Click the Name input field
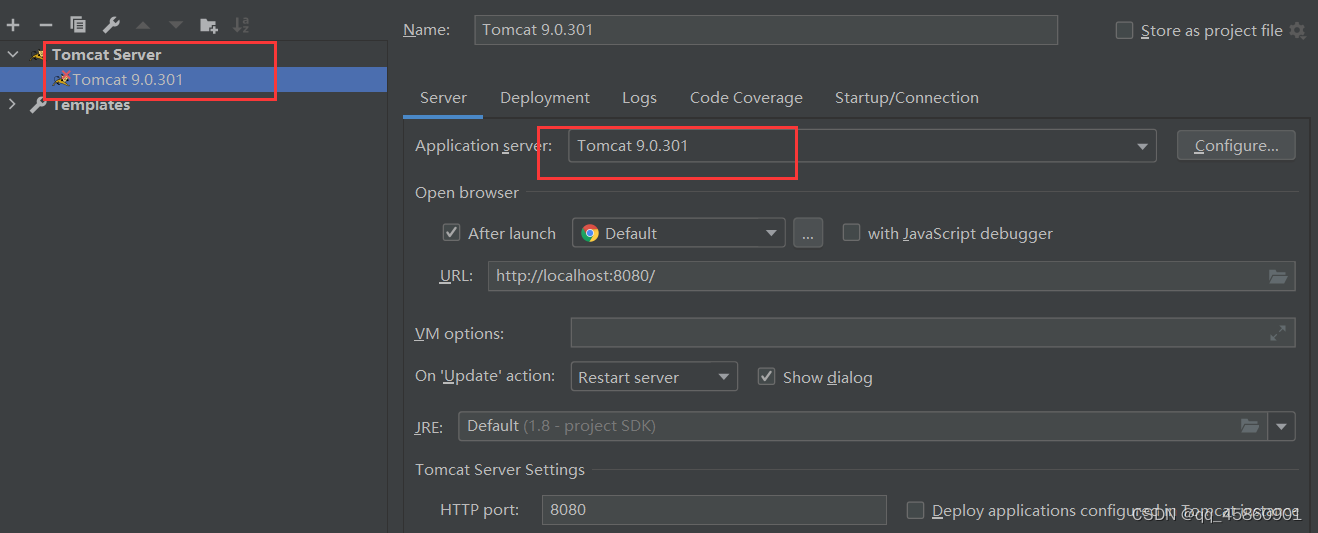The image size is (1318, 533). point(766,29)
